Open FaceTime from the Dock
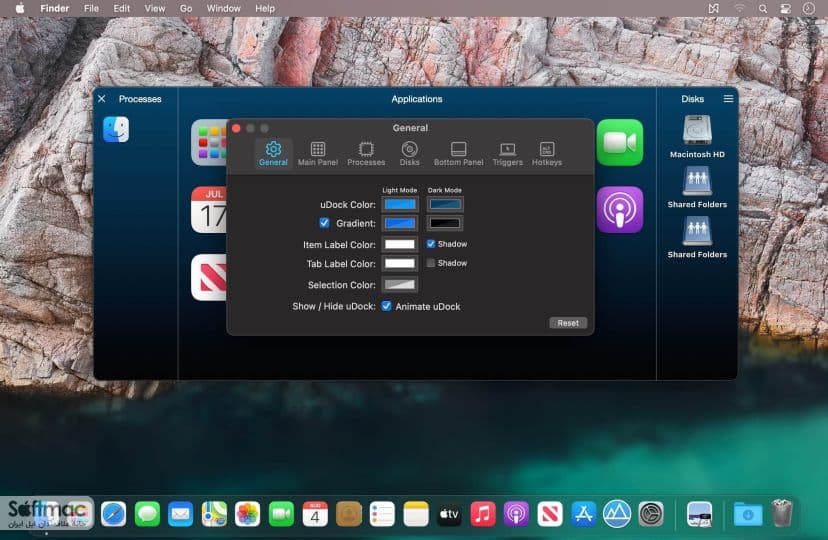 [x=281, y=514]
